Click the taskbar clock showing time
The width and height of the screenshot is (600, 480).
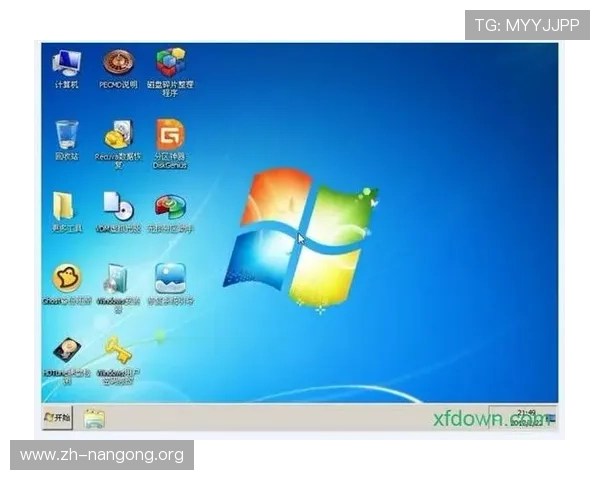click(x=526, y=418)
